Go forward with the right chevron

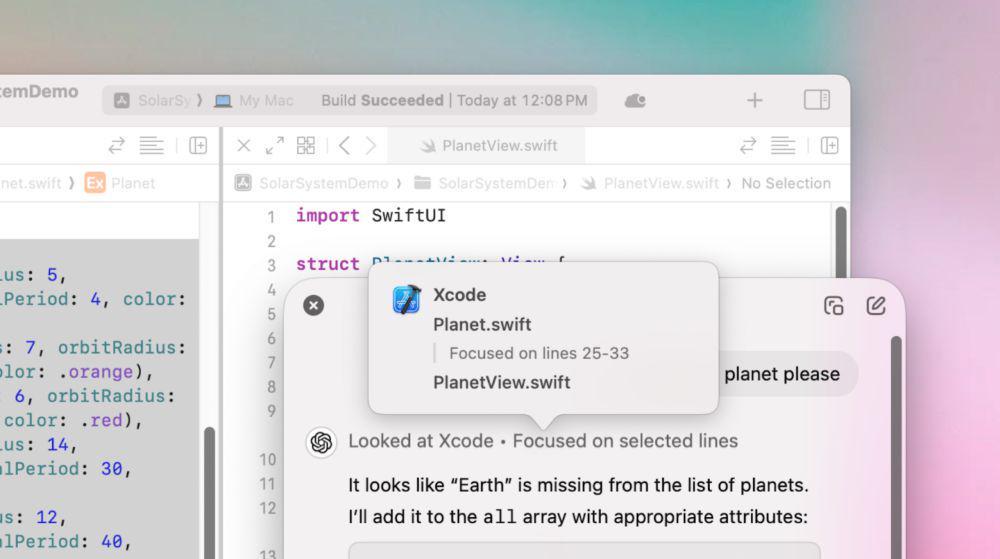click(371, 145)
